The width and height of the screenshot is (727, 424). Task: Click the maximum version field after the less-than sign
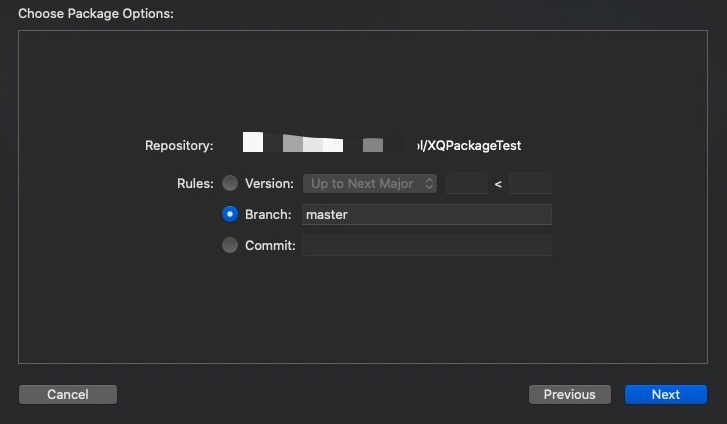(x=530, y=183)
